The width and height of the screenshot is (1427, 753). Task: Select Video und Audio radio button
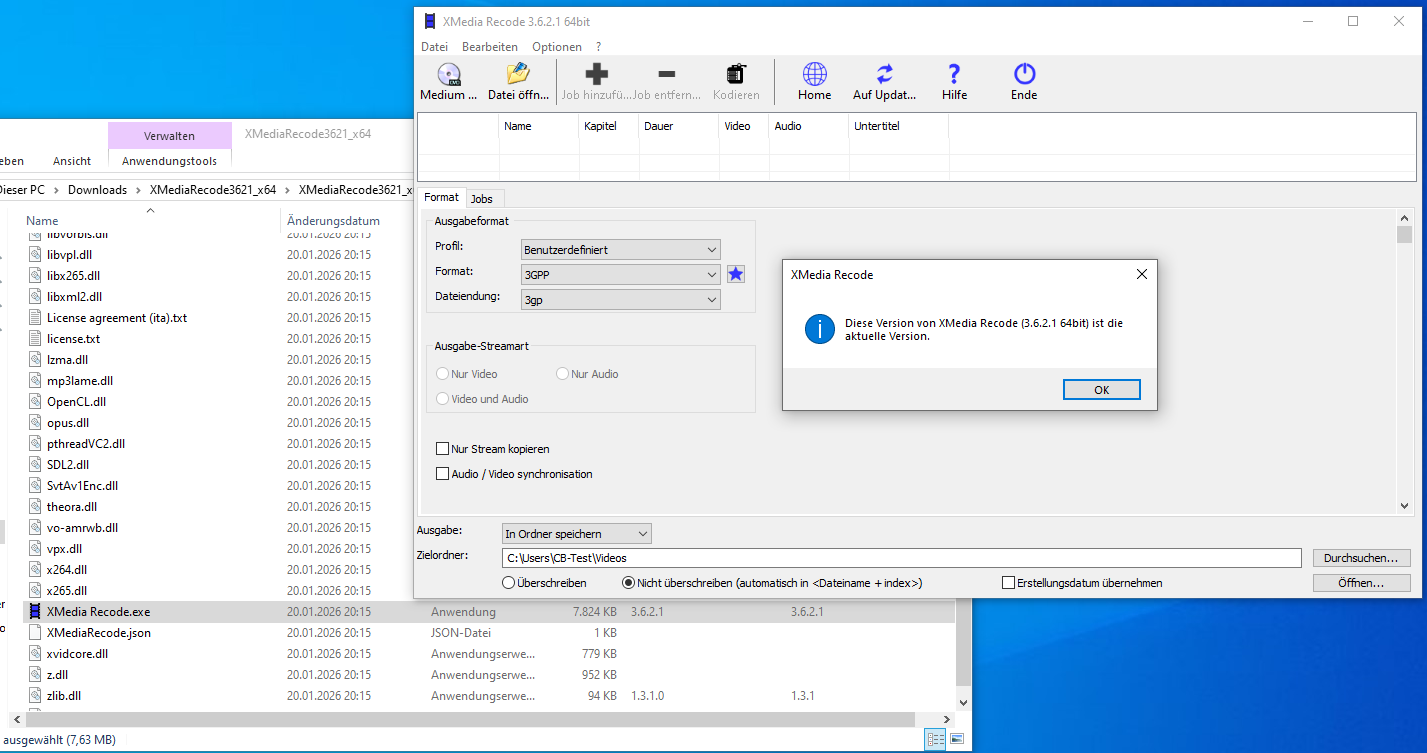coord(442,399)
